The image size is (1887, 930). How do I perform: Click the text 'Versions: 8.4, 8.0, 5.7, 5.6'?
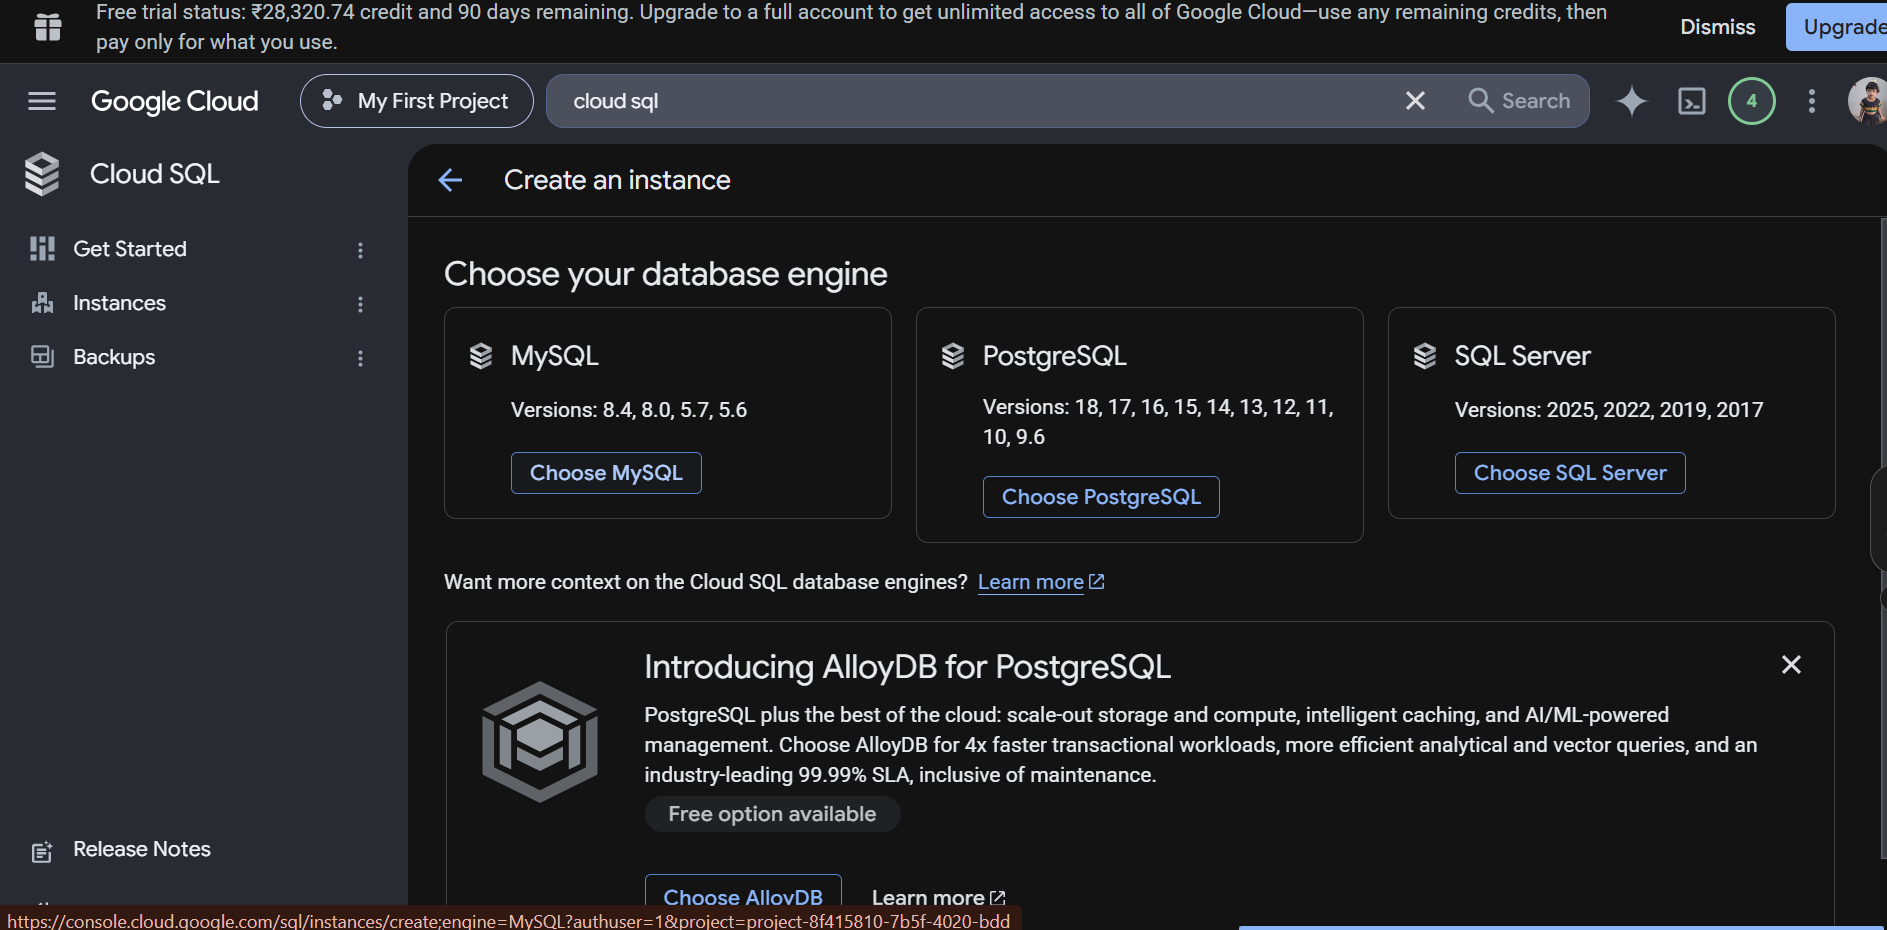click(629, 410)
